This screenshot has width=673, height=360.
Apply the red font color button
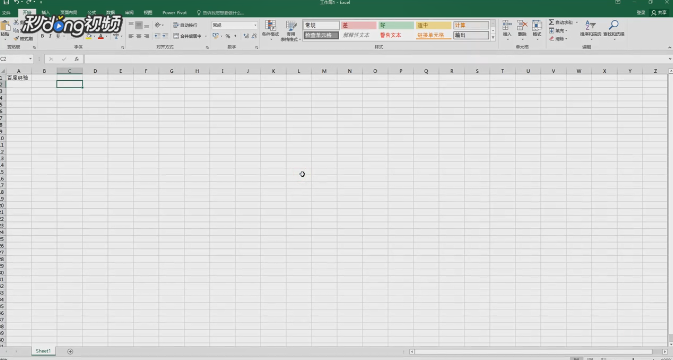(x=101, y=36)
